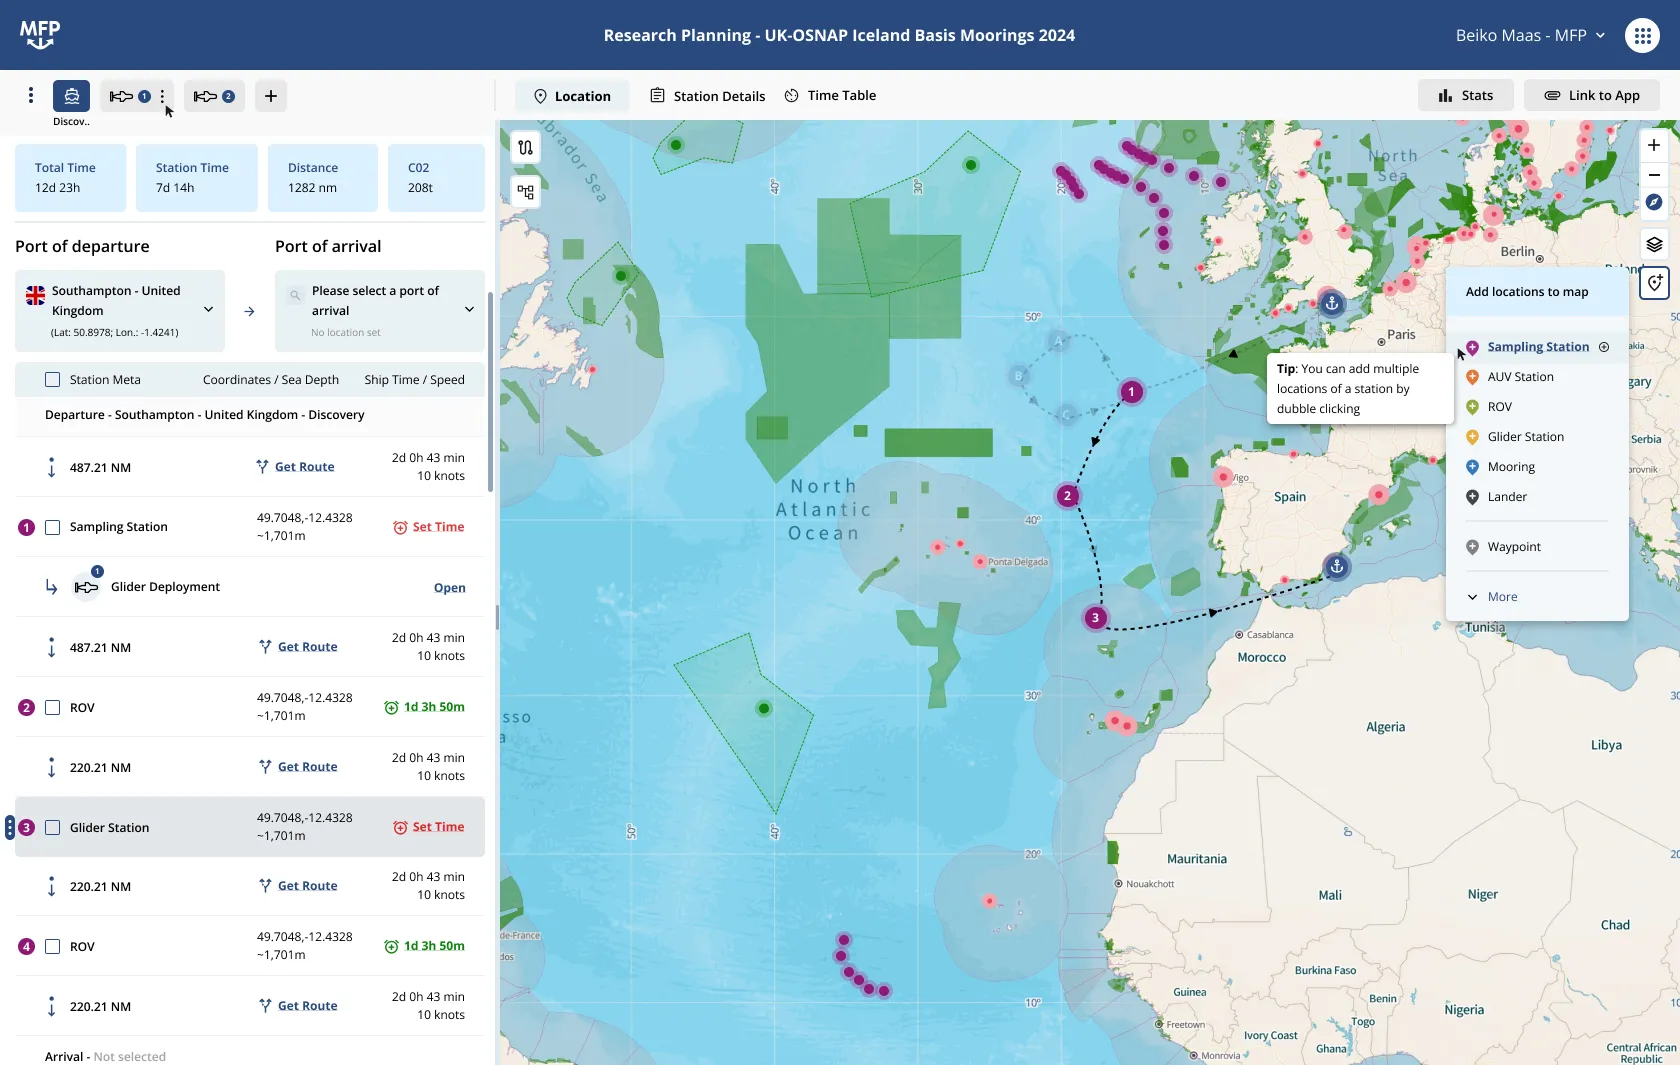Viewport: 1680px width, 1065px height.
Task: Open the map layers icon
Action: coord(1654,244)
